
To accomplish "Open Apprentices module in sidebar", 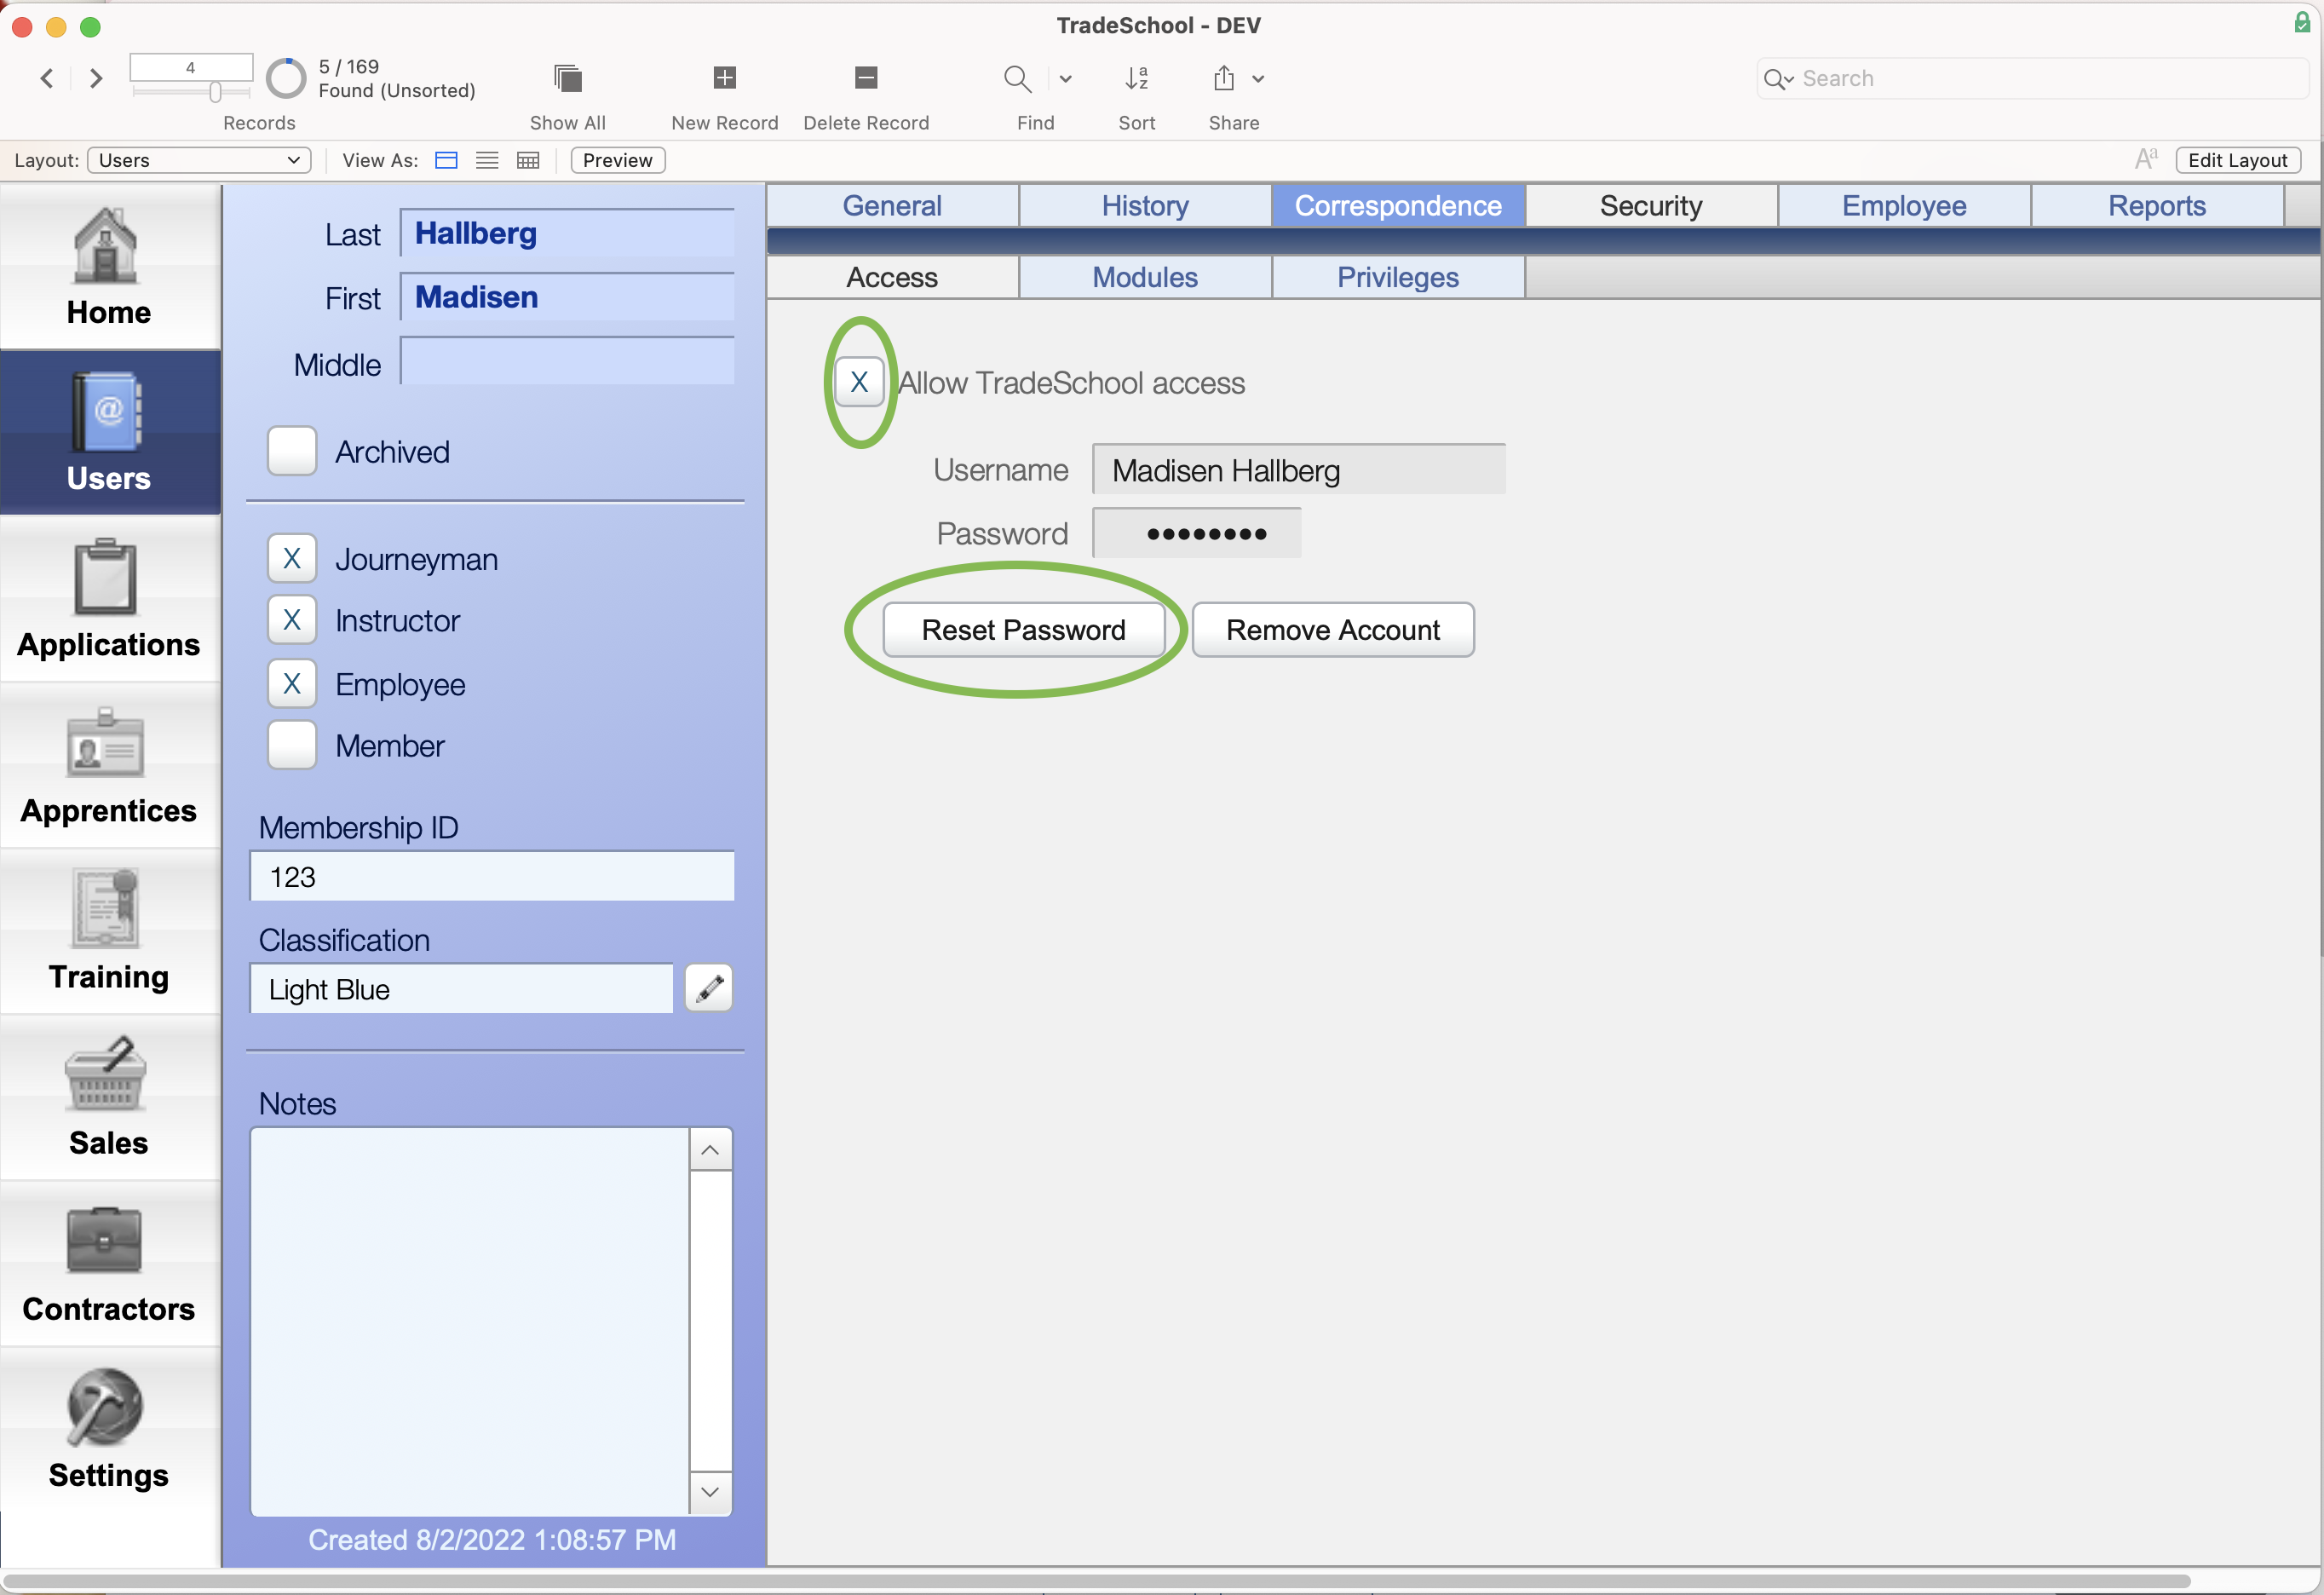I will tap(109, 764).
